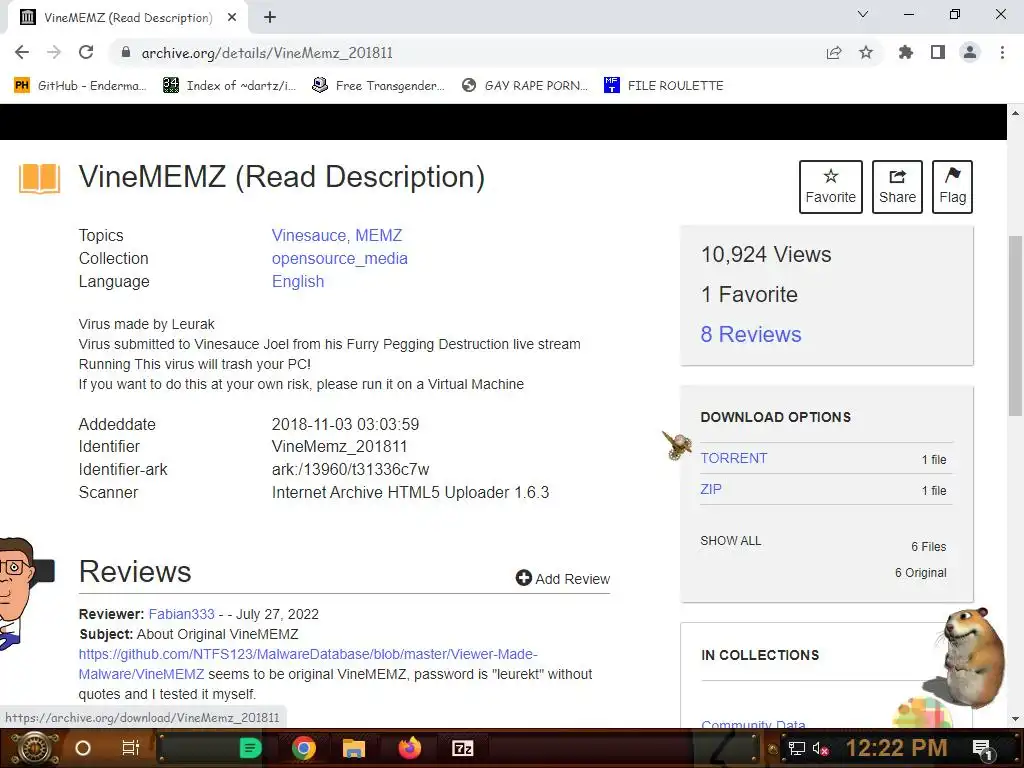Image resolution: width=1024 pixels, height=768 pixels.
Task: Open the green notes app in taskbar
Action: pos(250,748)
